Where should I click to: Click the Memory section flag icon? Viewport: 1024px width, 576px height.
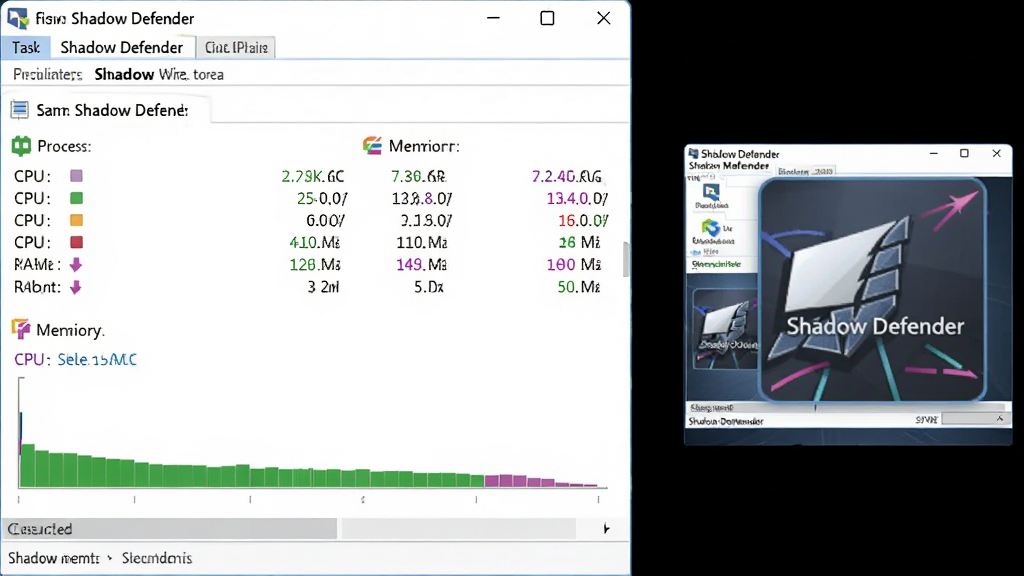pyautogui.click(x=21, y=329)
